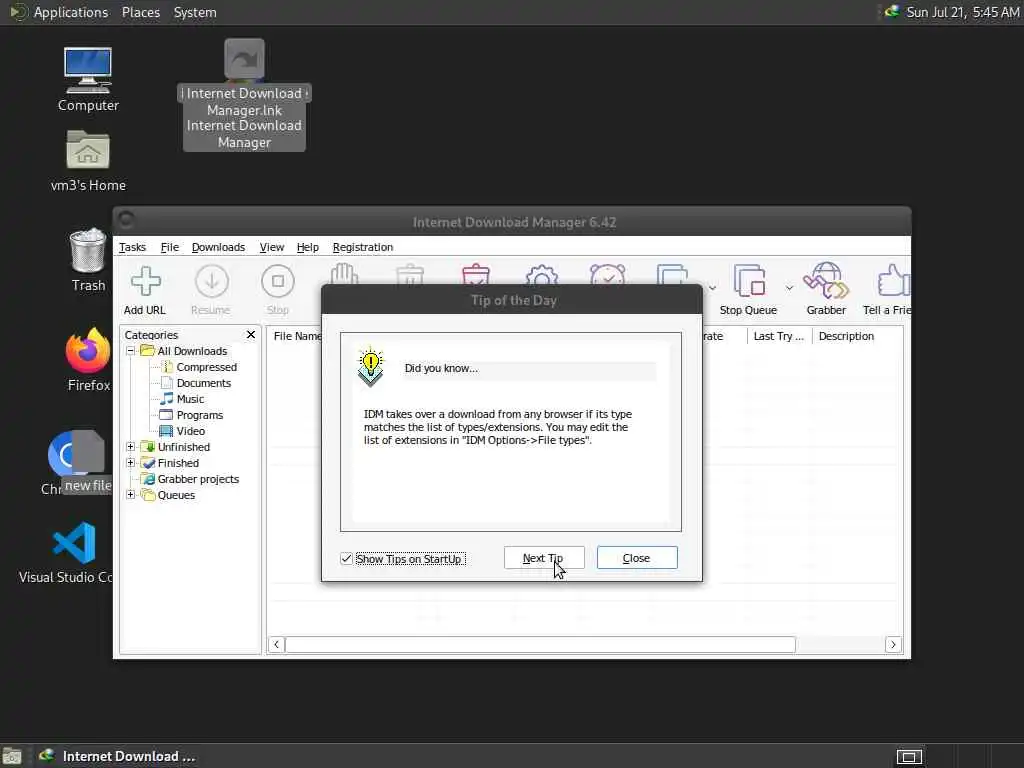Open the Registration menu
This screenshot has width=1024, height=768.
pos(362,247)
